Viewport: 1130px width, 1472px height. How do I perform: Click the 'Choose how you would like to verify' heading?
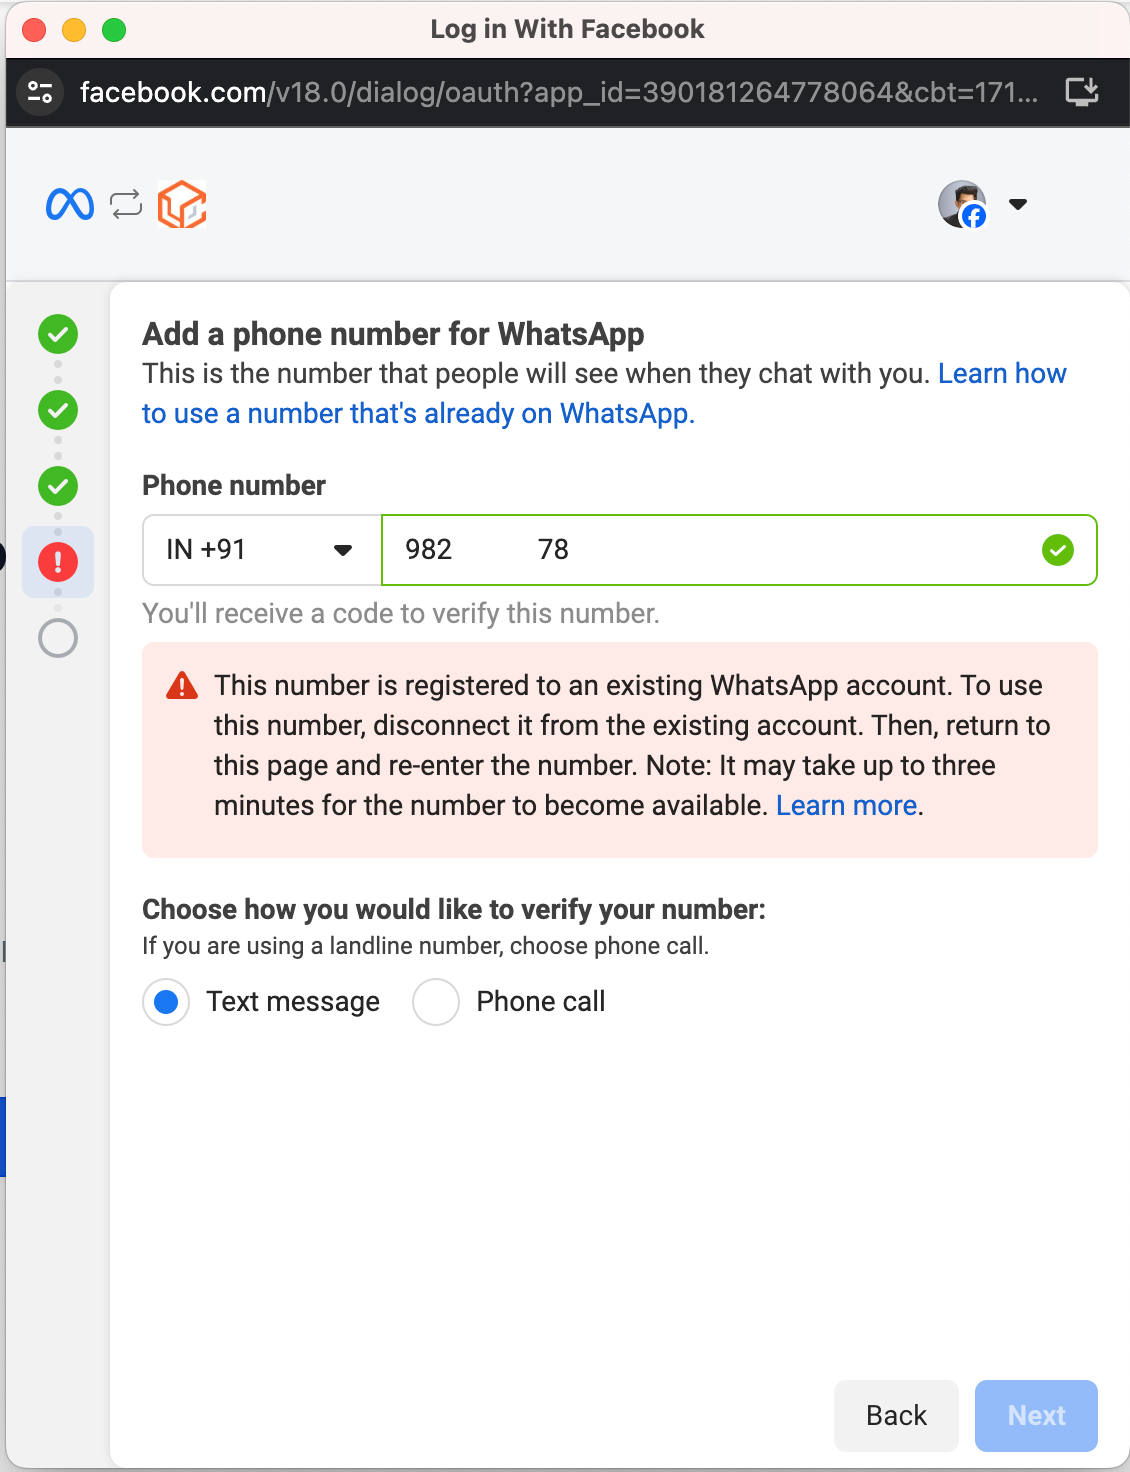click(454, 910)
